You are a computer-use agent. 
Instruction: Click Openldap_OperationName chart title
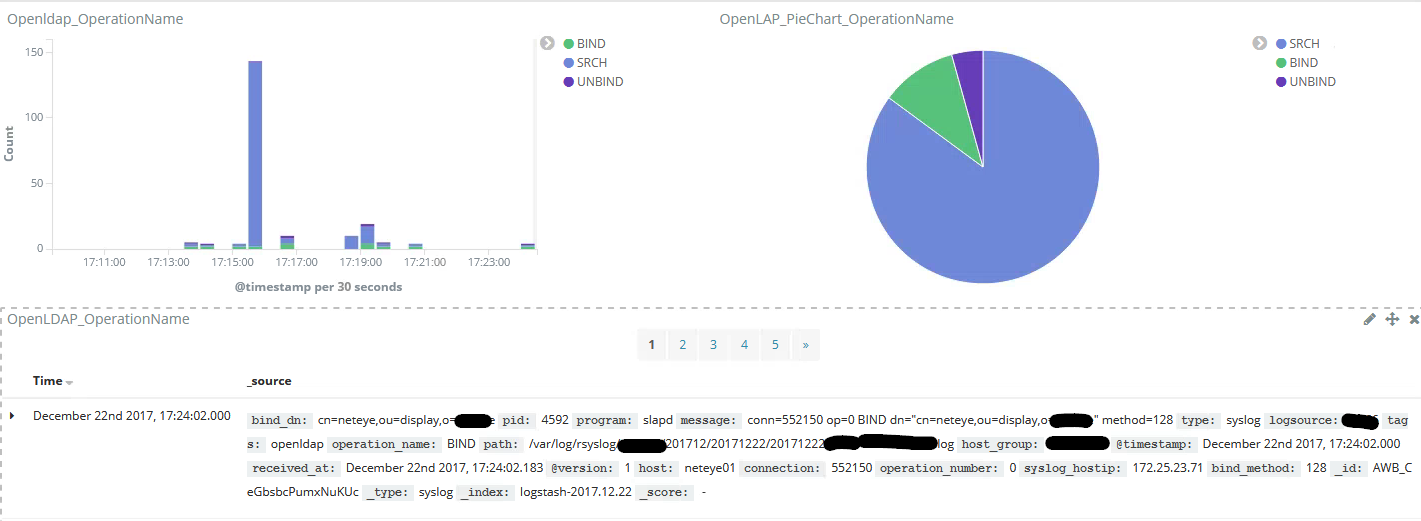95,19
